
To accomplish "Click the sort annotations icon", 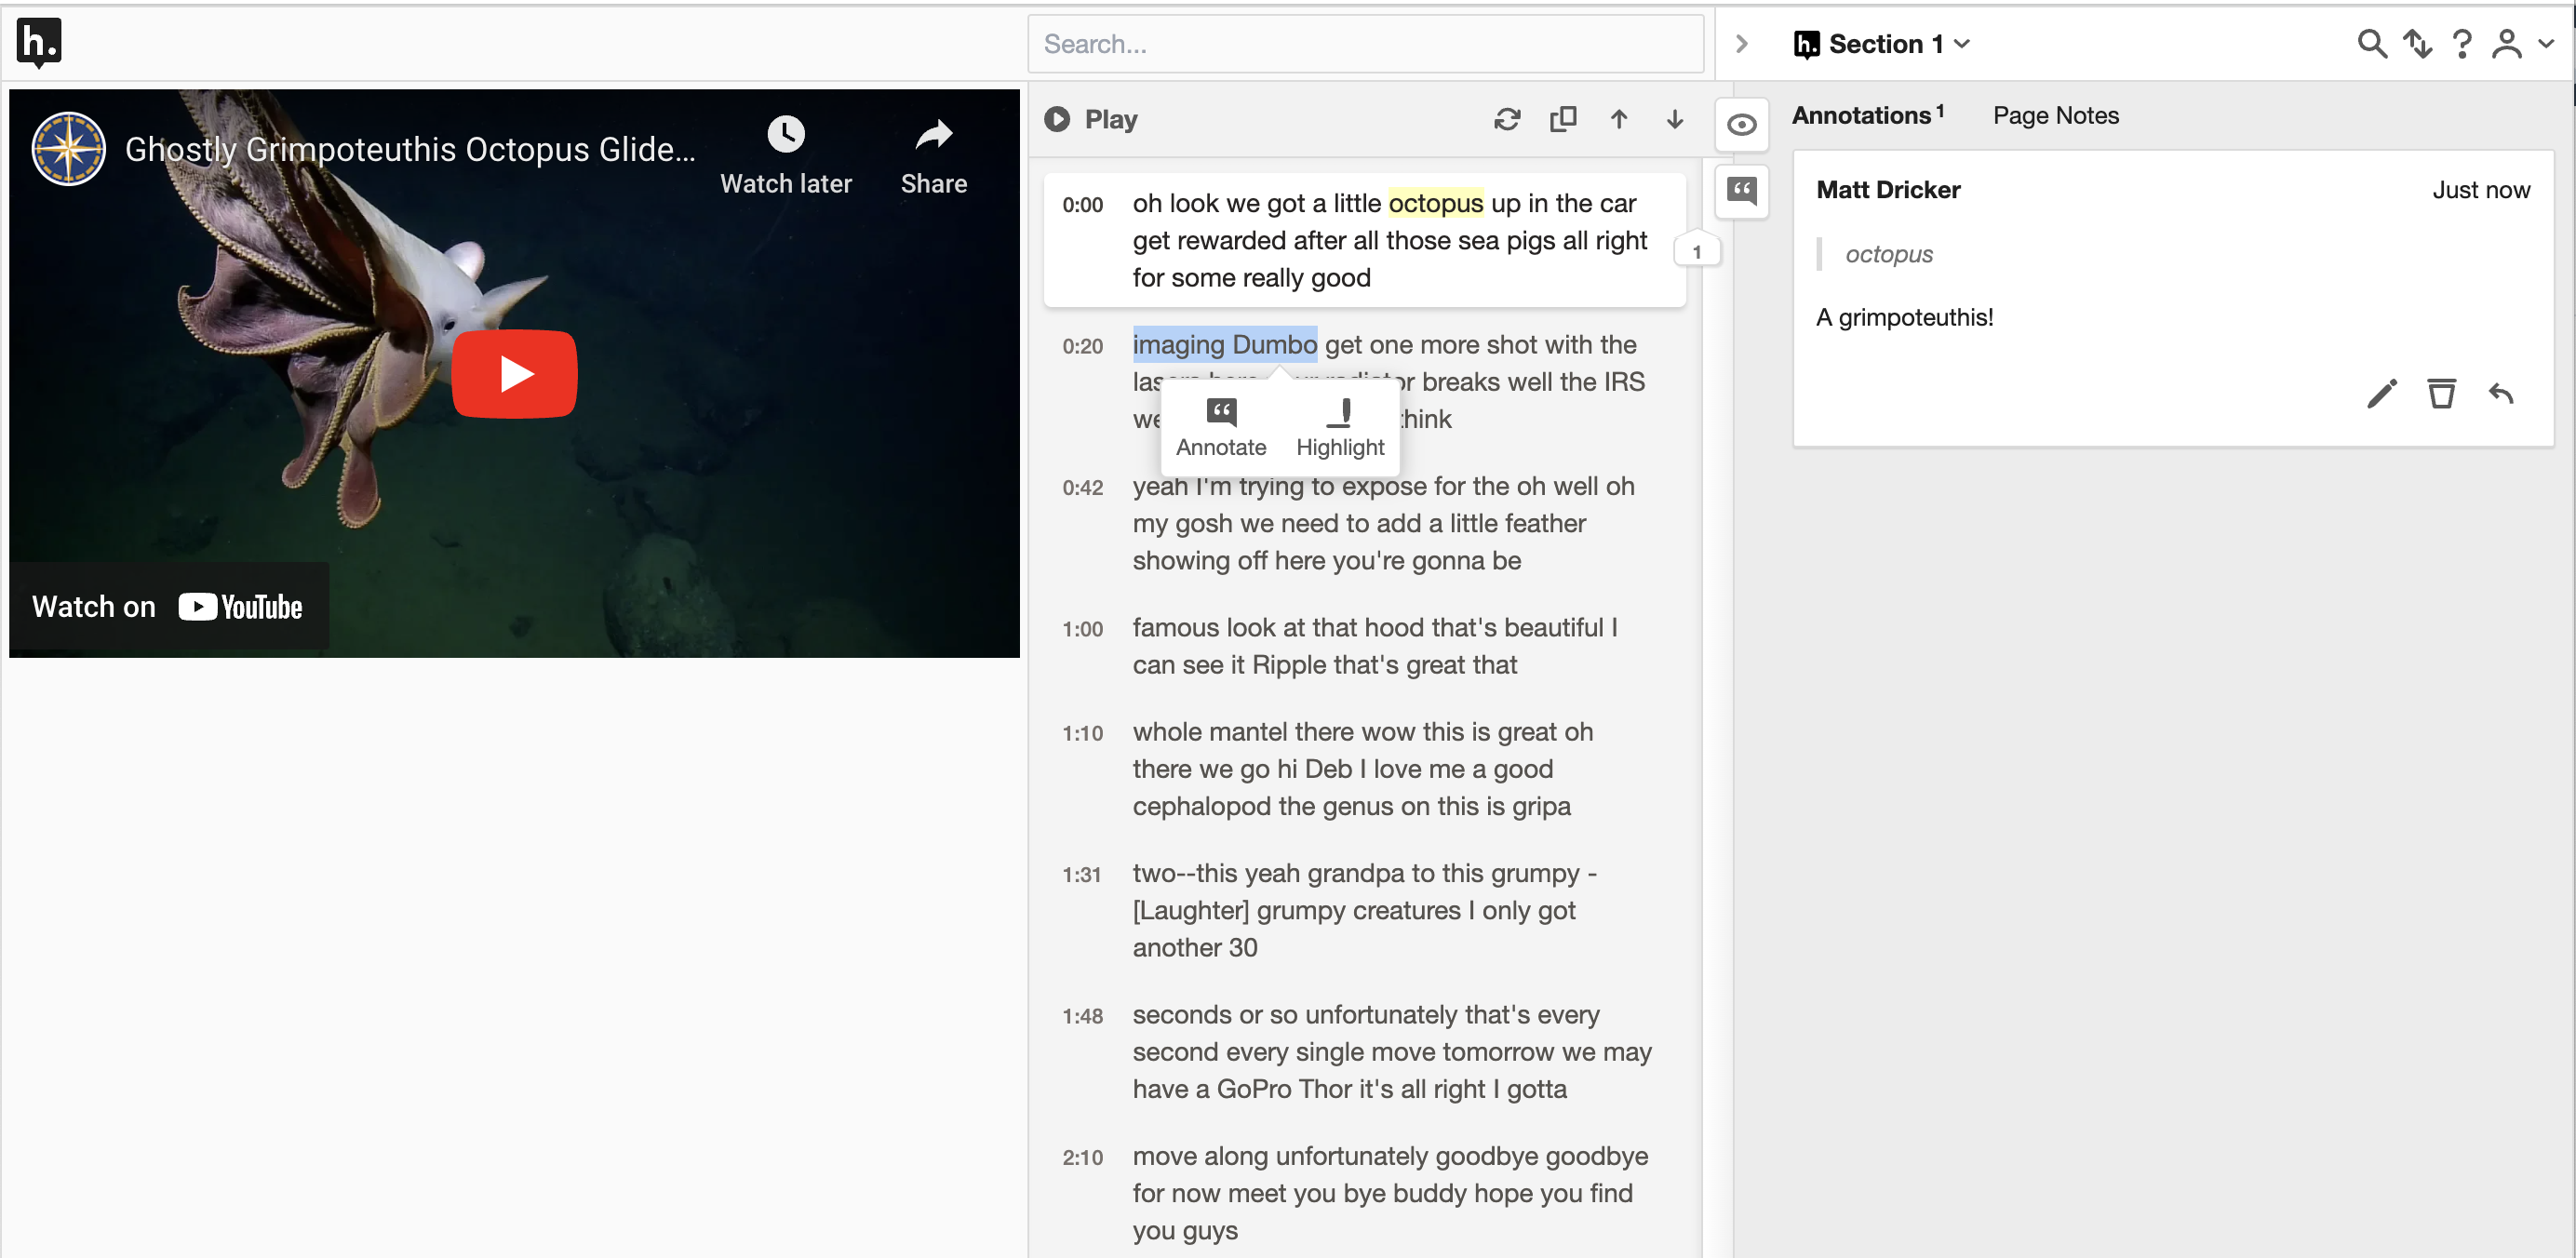I will (2418, 44).
